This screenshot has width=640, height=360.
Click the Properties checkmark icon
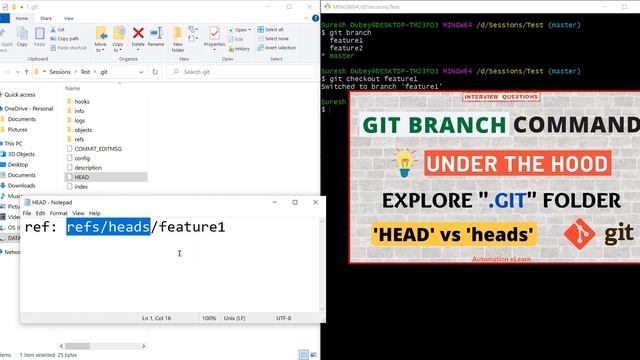(x=214, y=33)
